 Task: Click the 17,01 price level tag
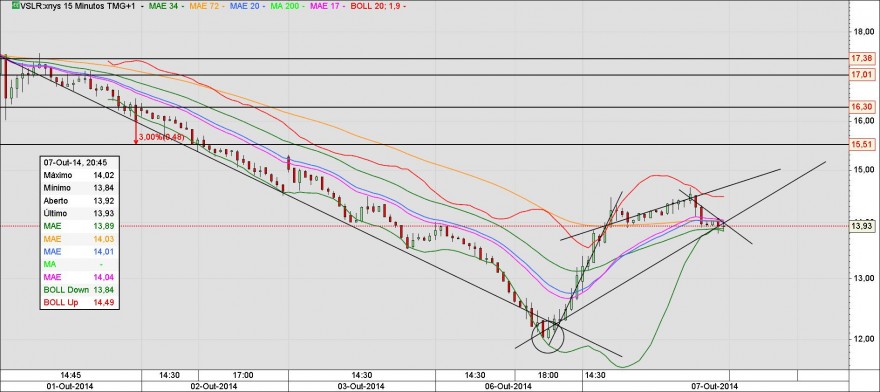coord(861,74)
